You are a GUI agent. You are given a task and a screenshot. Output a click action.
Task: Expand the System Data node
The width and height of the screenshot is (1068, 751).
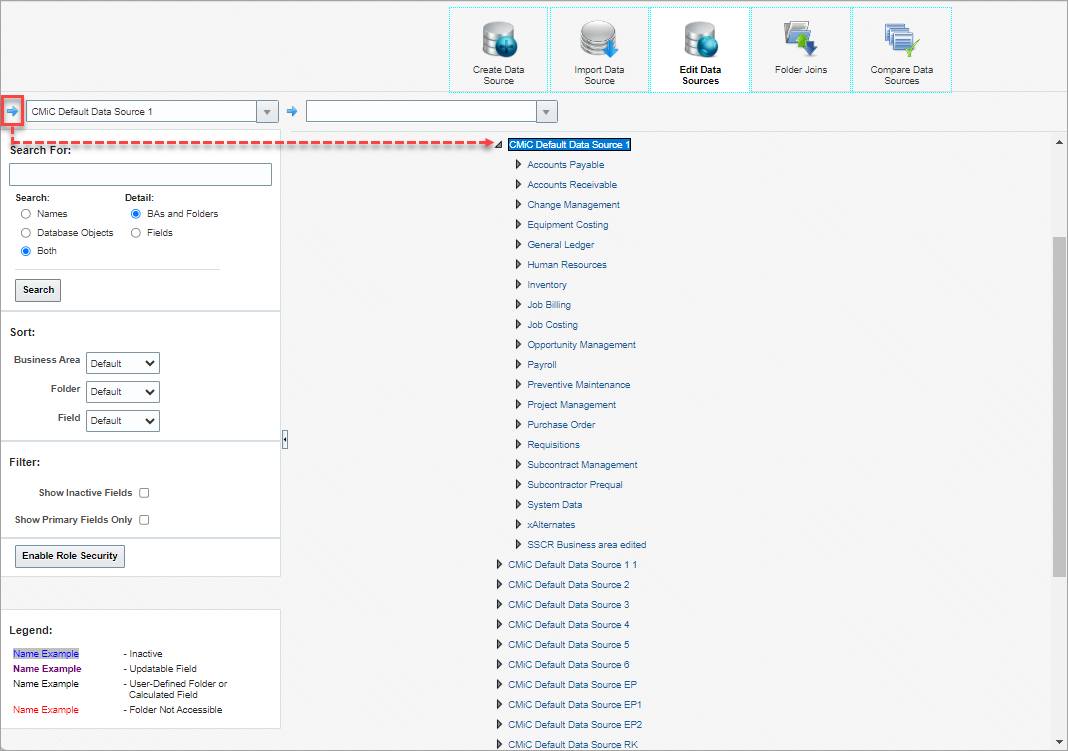tap(518, 505)
